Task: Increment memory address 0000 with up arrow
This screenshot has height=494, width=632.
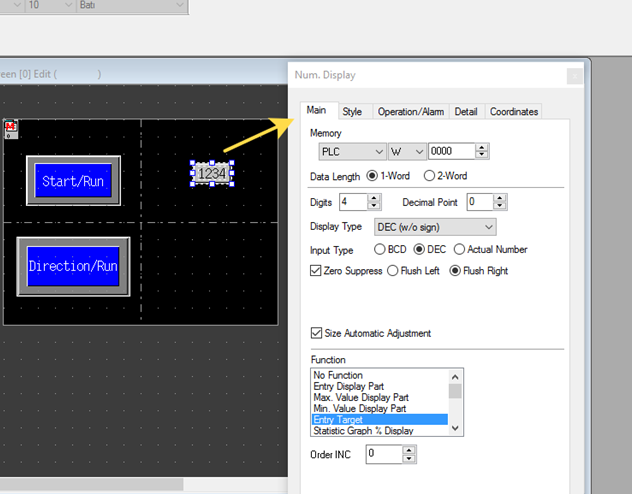Action: tap(482, 147)
